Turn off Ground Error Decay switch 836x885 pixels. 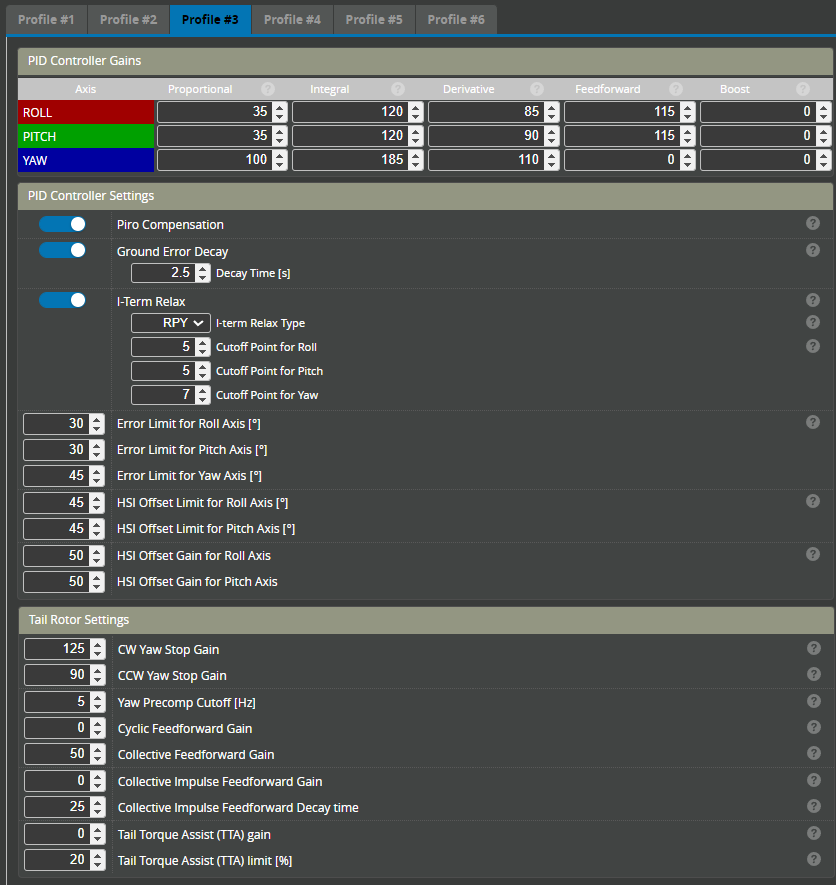(62, 250)
